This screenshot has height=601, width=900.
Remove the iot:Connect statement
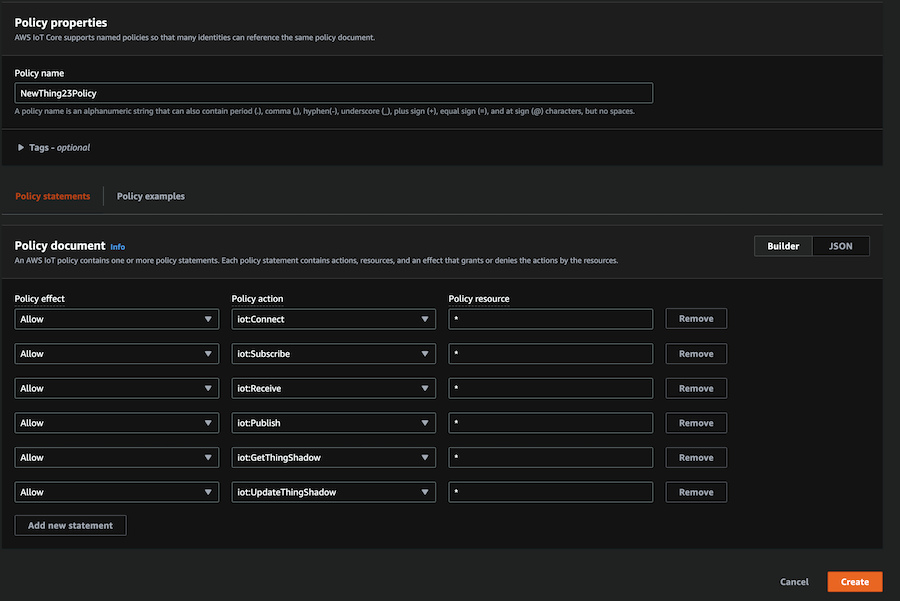click(696, 319)
